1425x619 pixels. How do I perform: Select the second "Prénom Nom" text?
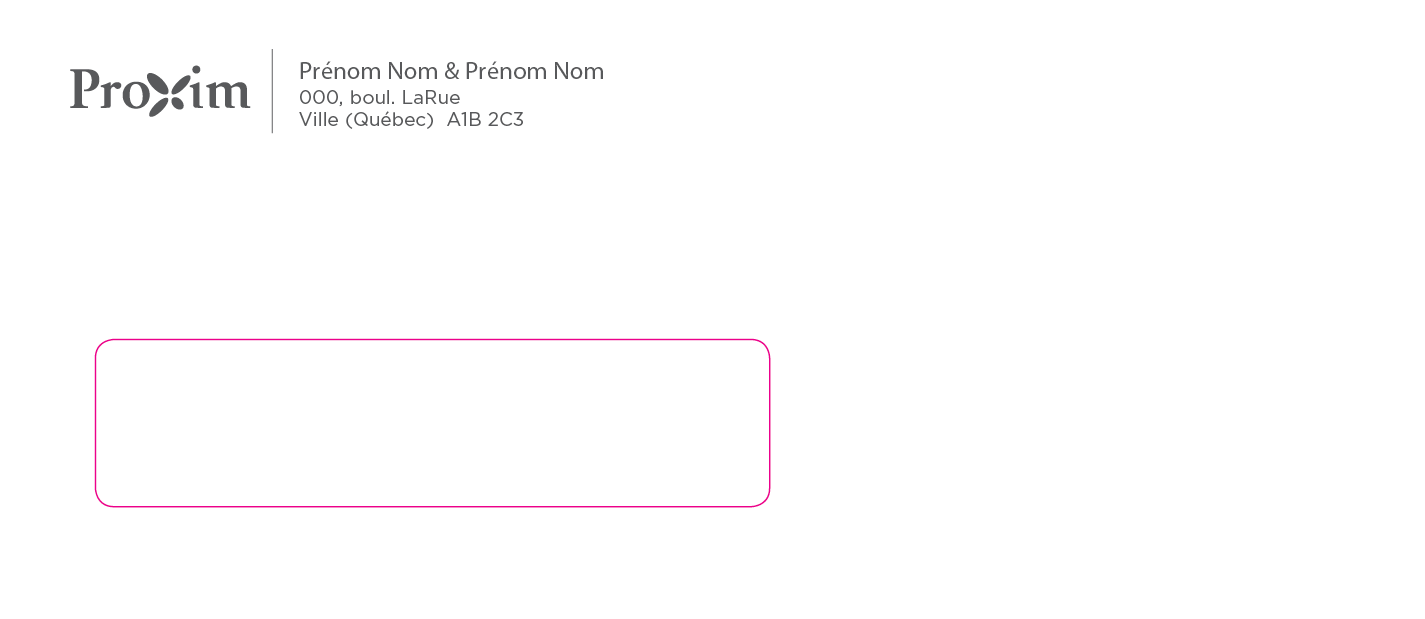coord(534,72)
